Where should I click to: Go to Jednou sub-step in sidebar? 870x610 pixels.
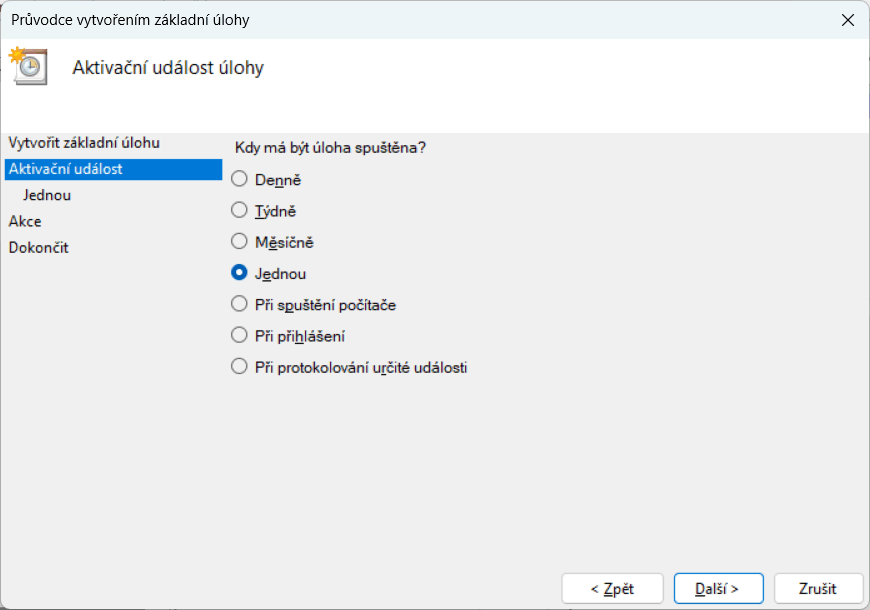(47, 195)
